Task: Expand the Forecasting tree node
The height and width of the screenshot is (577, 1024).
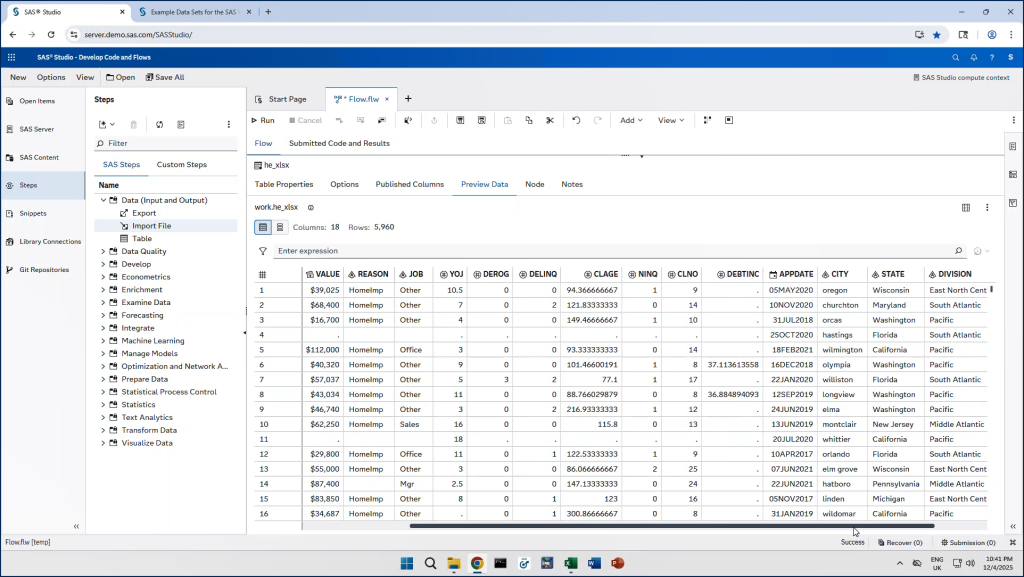Action: pyautogui.click(x=103, y=315)
